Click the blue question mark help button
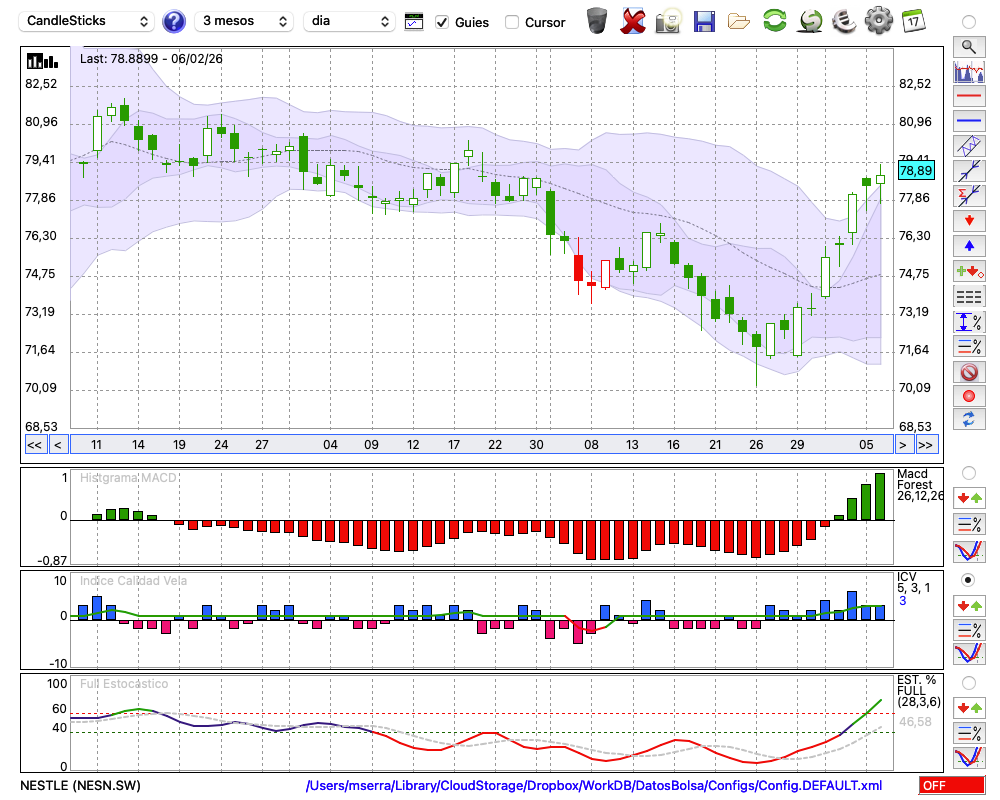The height and width of the screenshot is (800, 1000). (174, 21)
